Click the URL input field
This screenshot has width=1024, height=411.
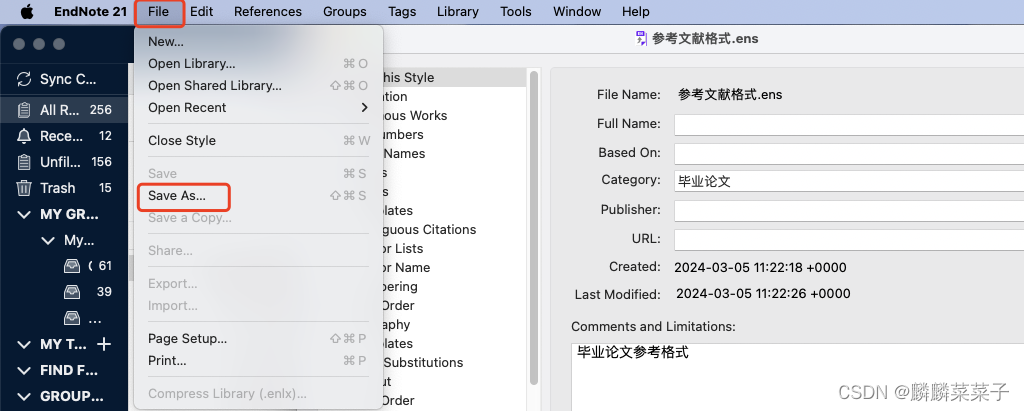click(x=849, y=240)
